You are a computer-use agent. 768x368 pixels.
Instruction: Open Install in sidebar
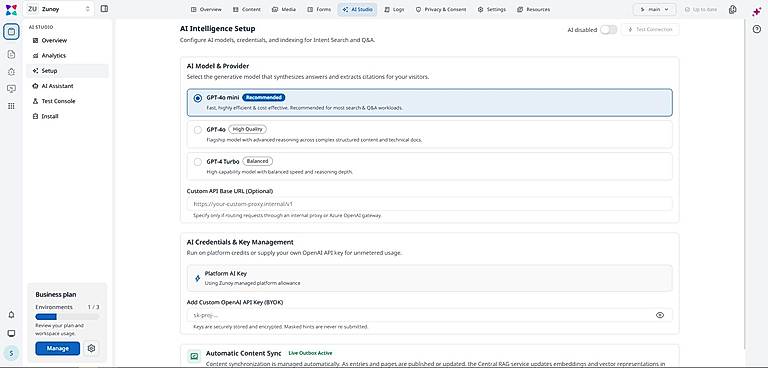(x=68, y=117)
